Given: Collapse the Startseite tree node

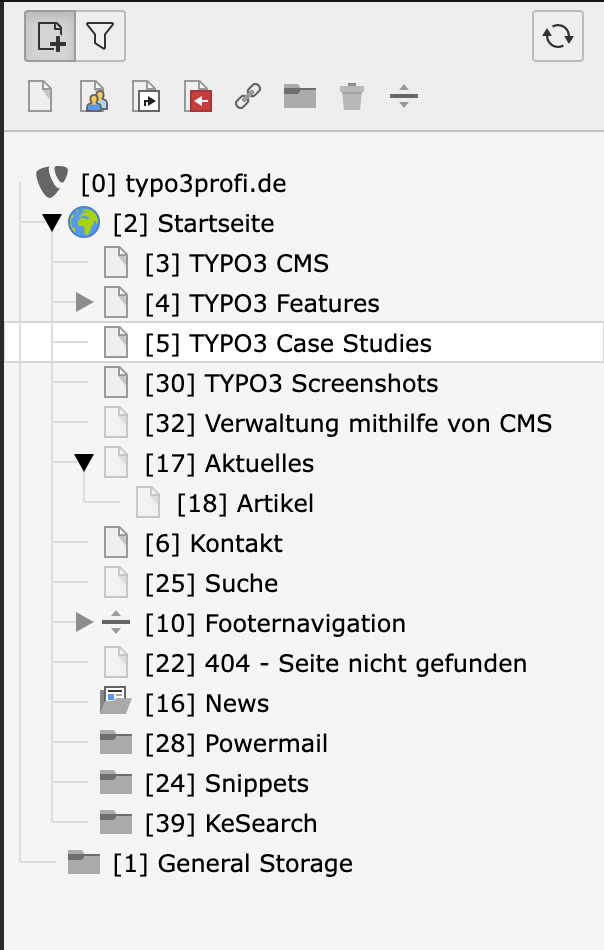Looking at the screenshot, I should coord(52,223).
